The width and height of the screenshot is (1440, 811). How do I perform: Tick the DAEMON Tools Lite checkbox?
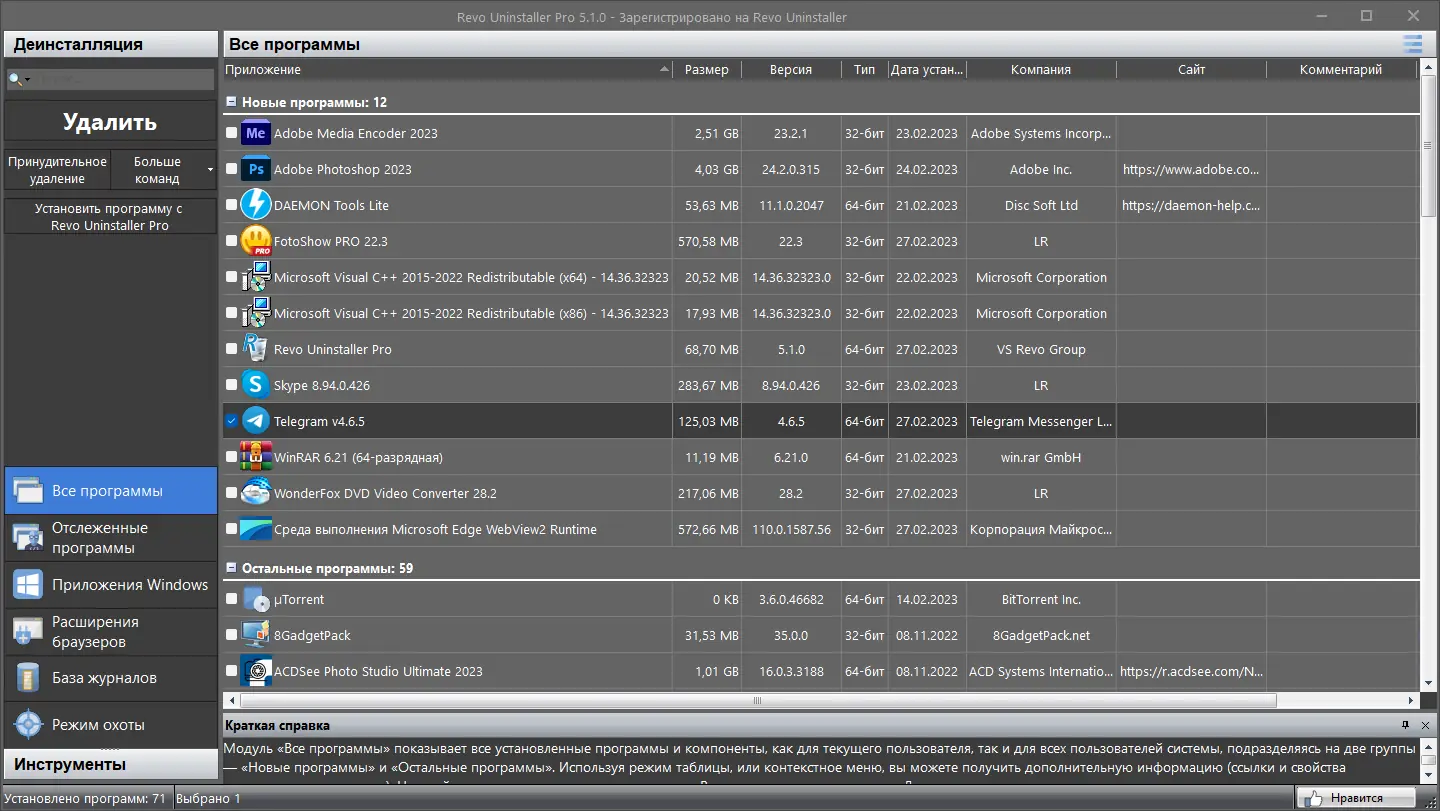click(x=232, y=205)
